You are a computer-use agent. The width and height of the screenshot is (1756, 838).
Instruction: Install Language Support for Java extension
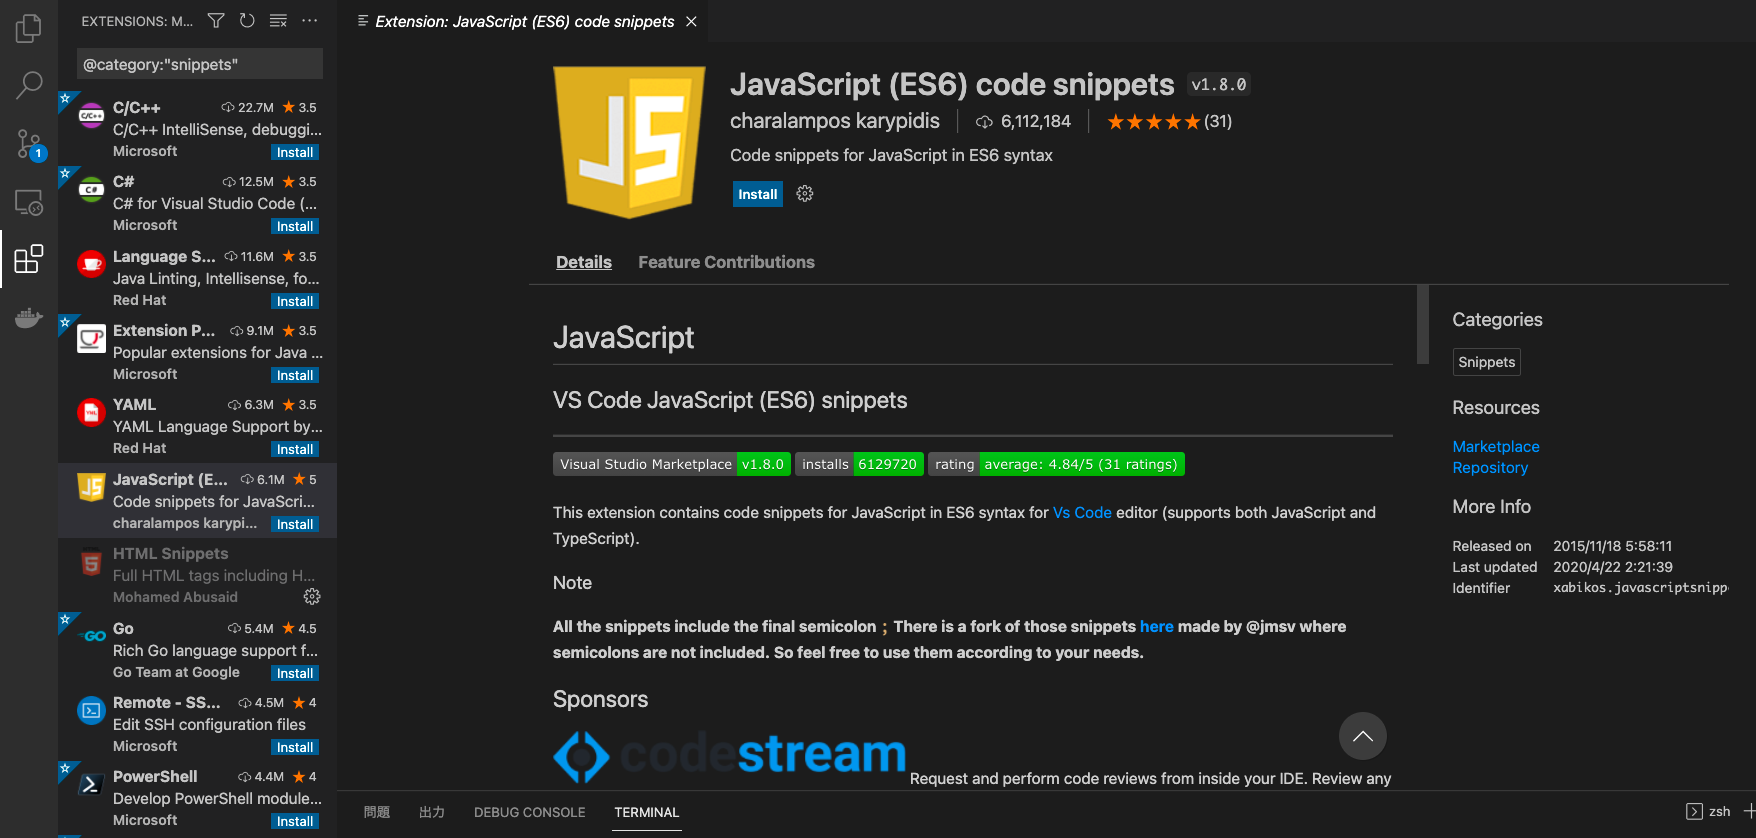click(295, 301)
